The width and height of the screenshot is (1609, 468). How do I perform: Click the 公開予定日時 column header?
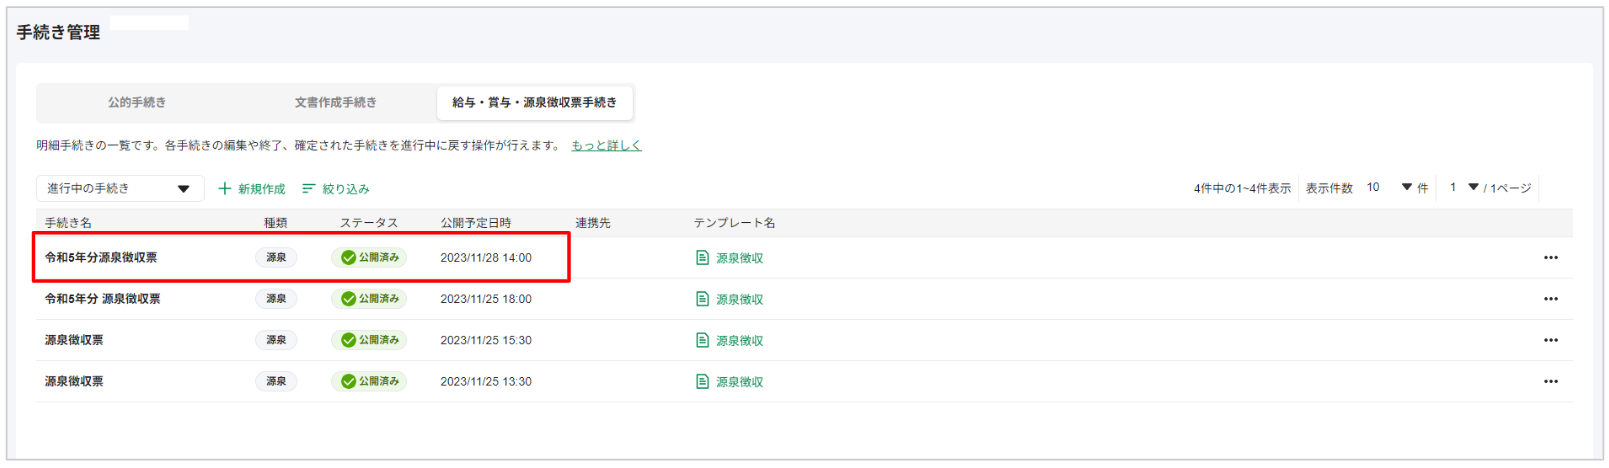475,223
